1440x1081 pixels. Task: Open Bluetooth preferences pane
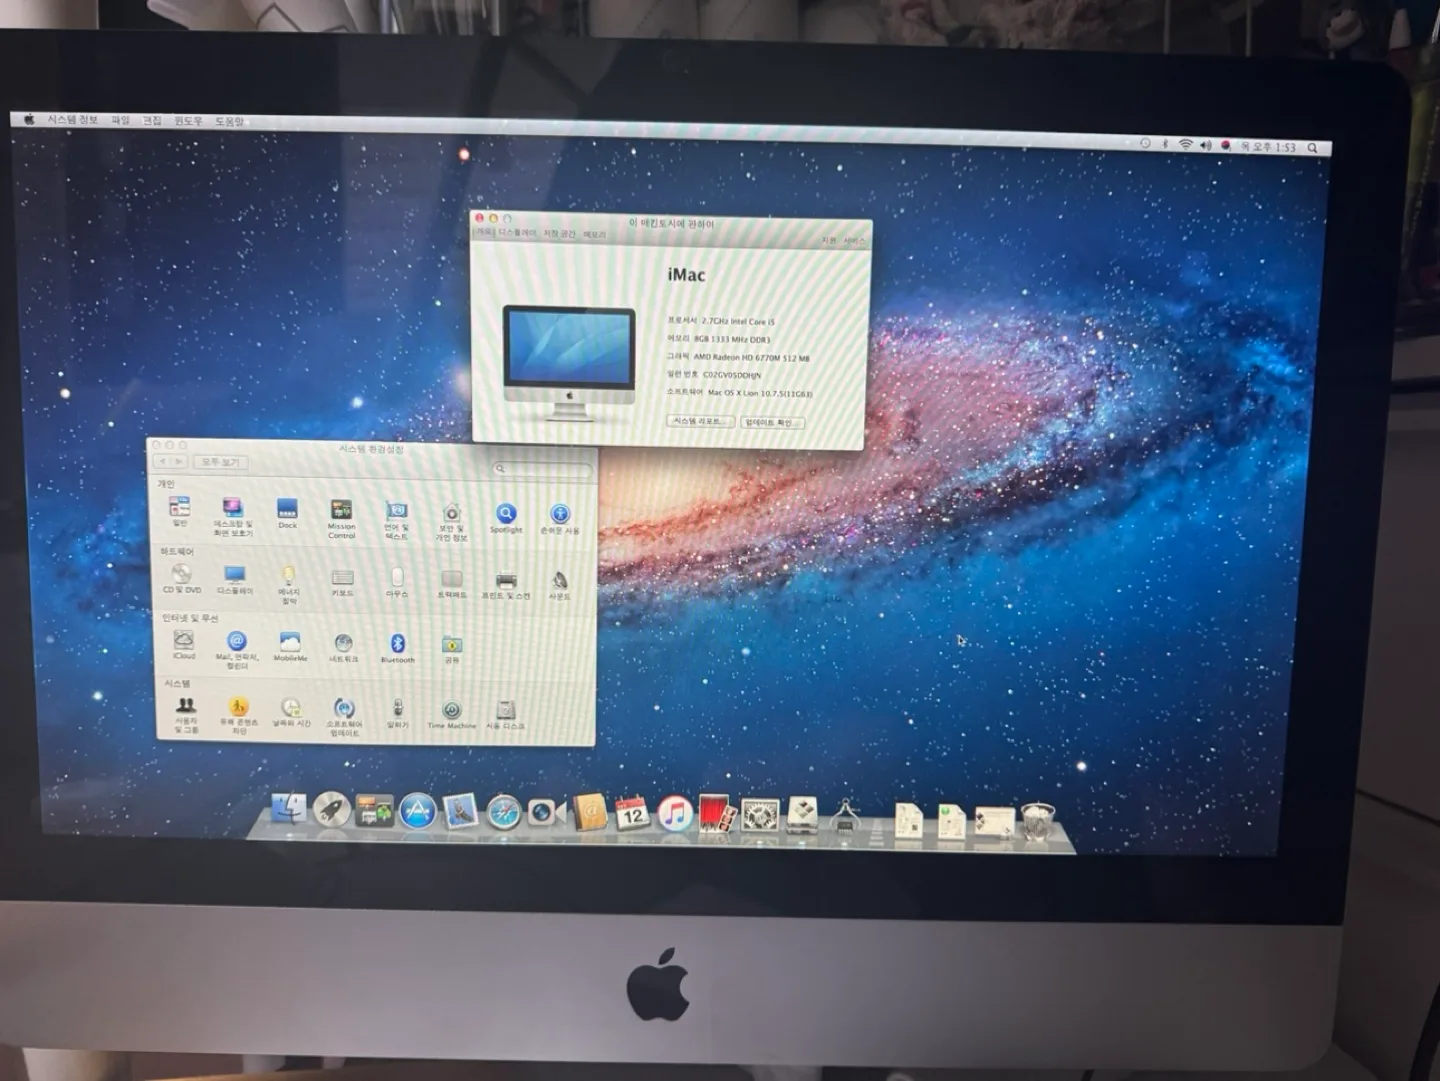pyautogui.click(x=397, y=648)
